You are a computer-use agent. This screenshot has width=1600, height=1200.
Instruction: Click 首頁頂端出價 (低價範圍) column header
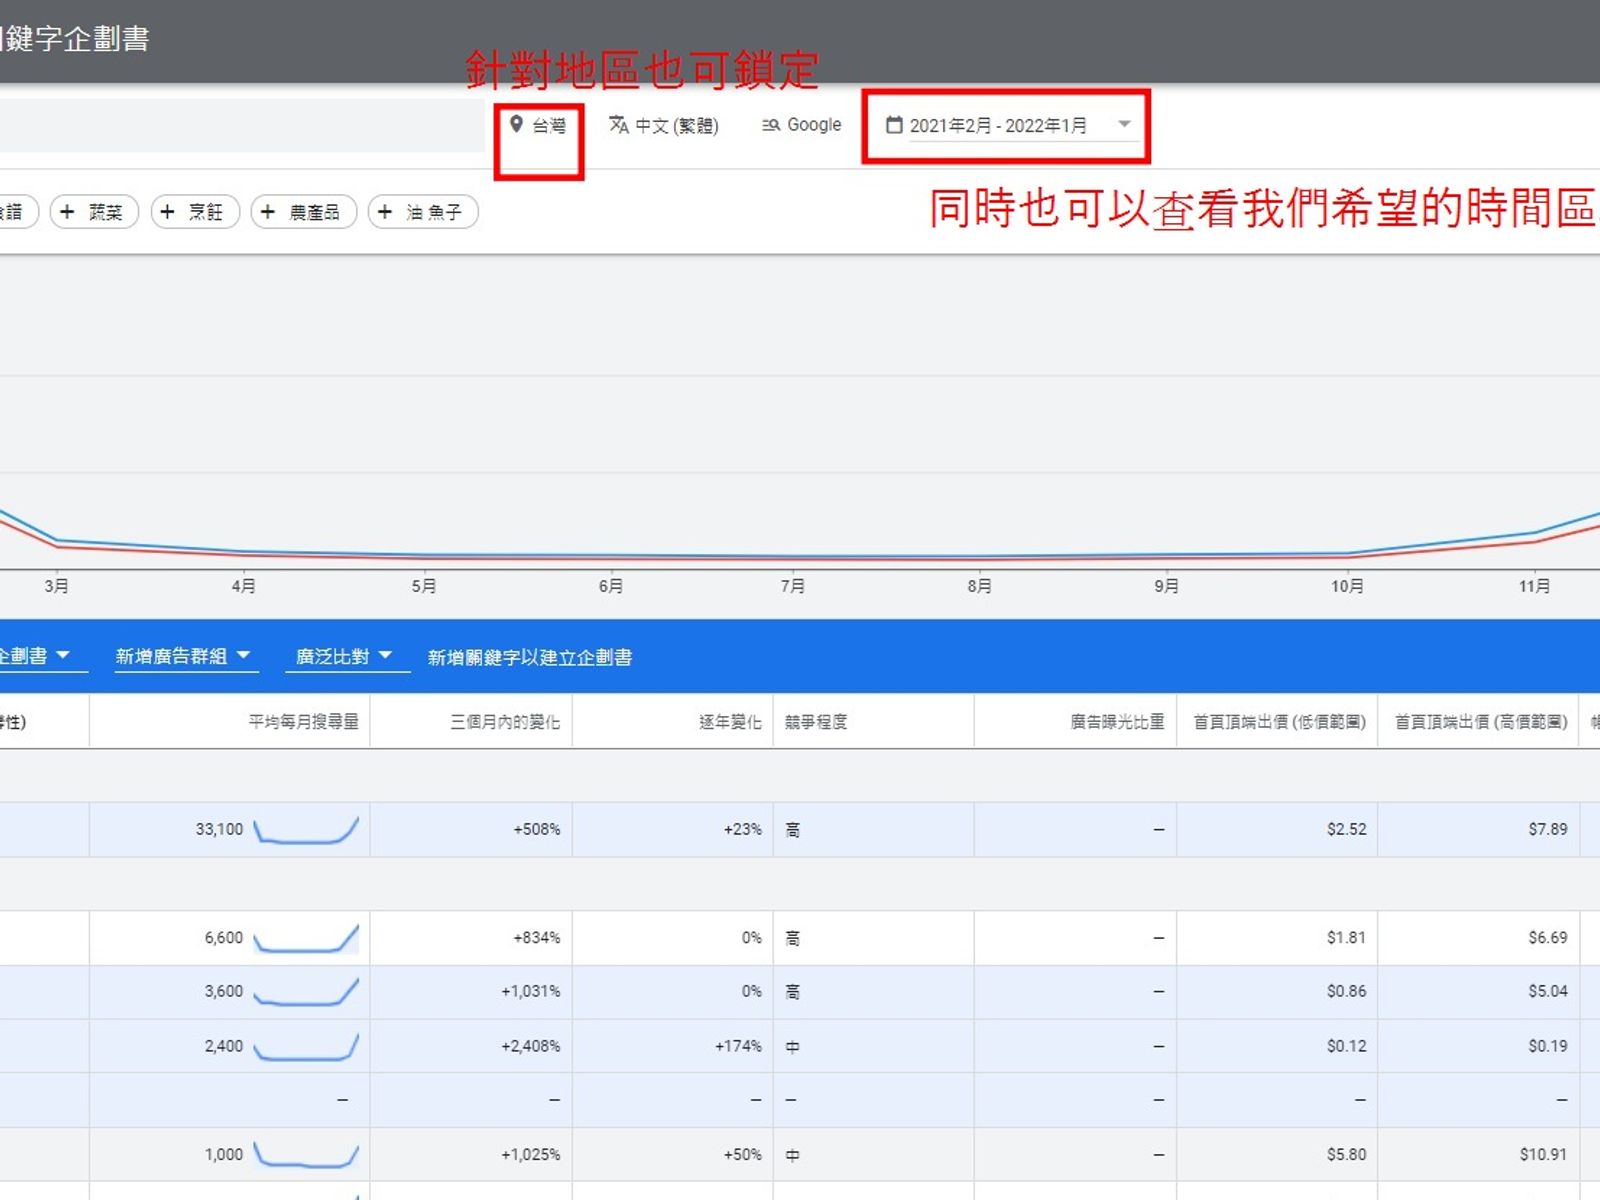click(1279, 721)
